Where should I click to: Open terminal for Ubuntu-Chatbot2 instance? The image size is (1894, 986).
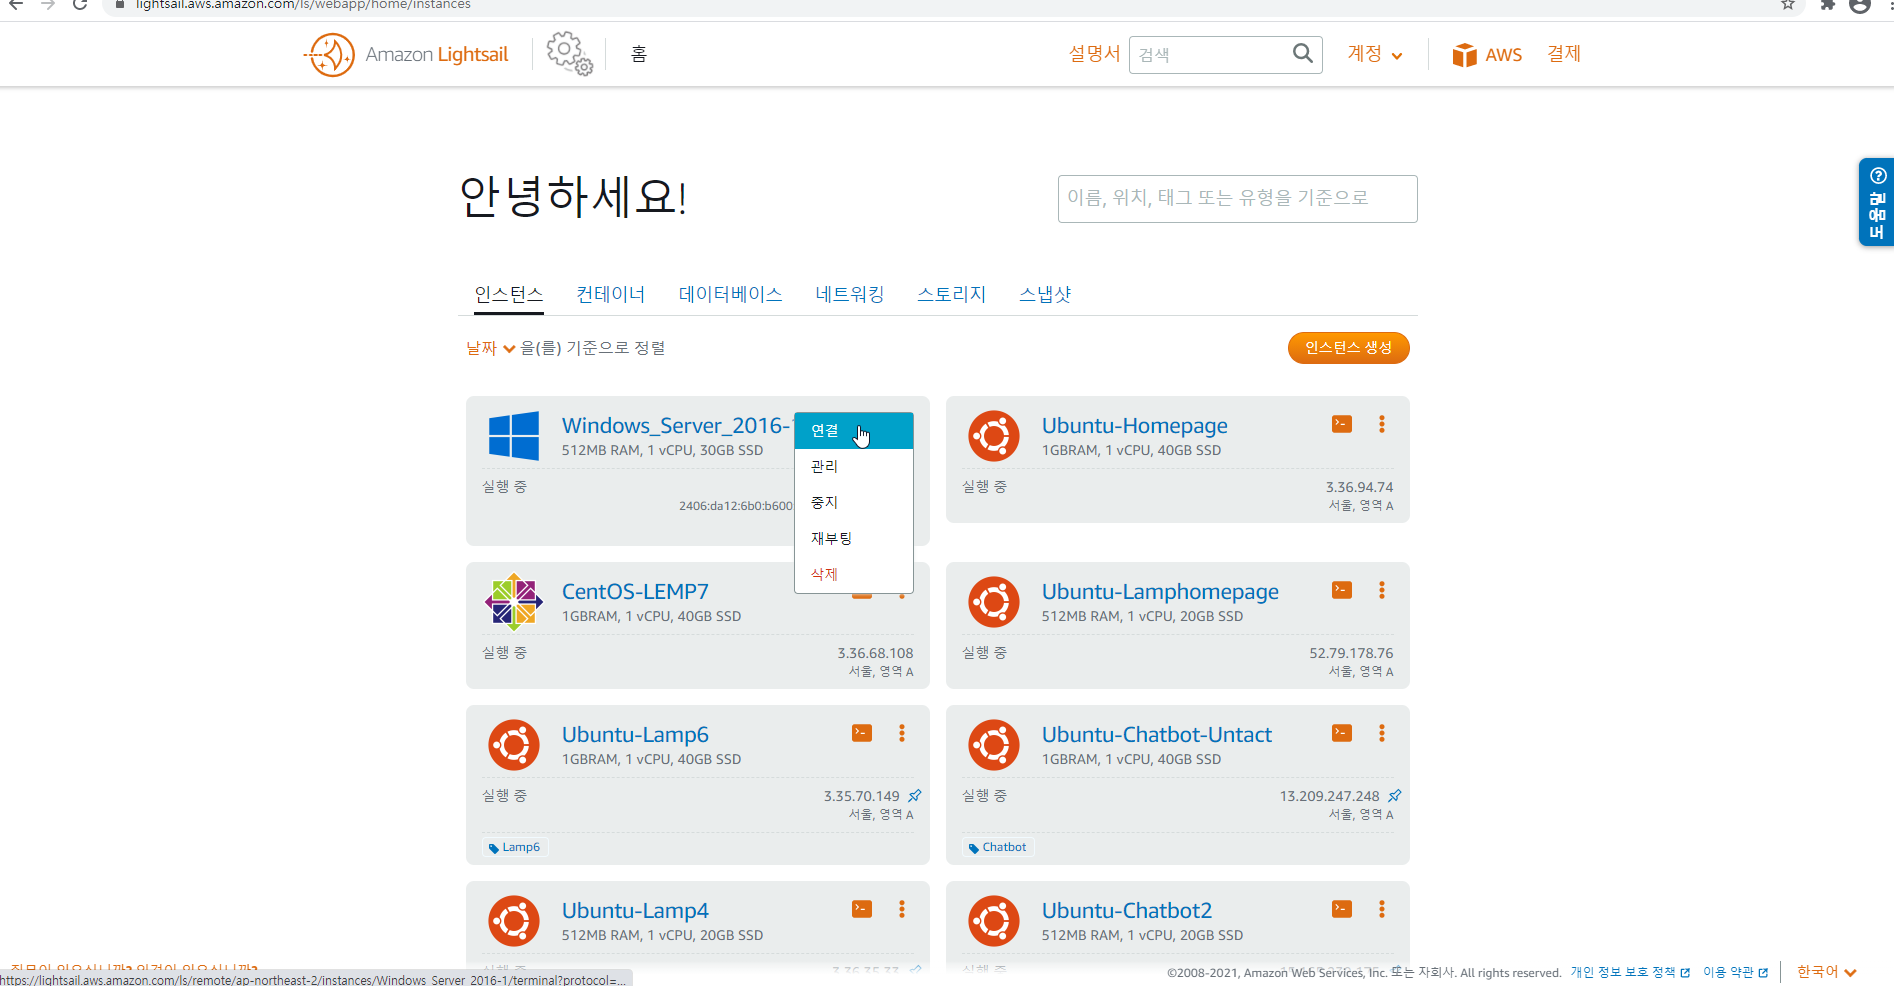tap(1342, 909)
